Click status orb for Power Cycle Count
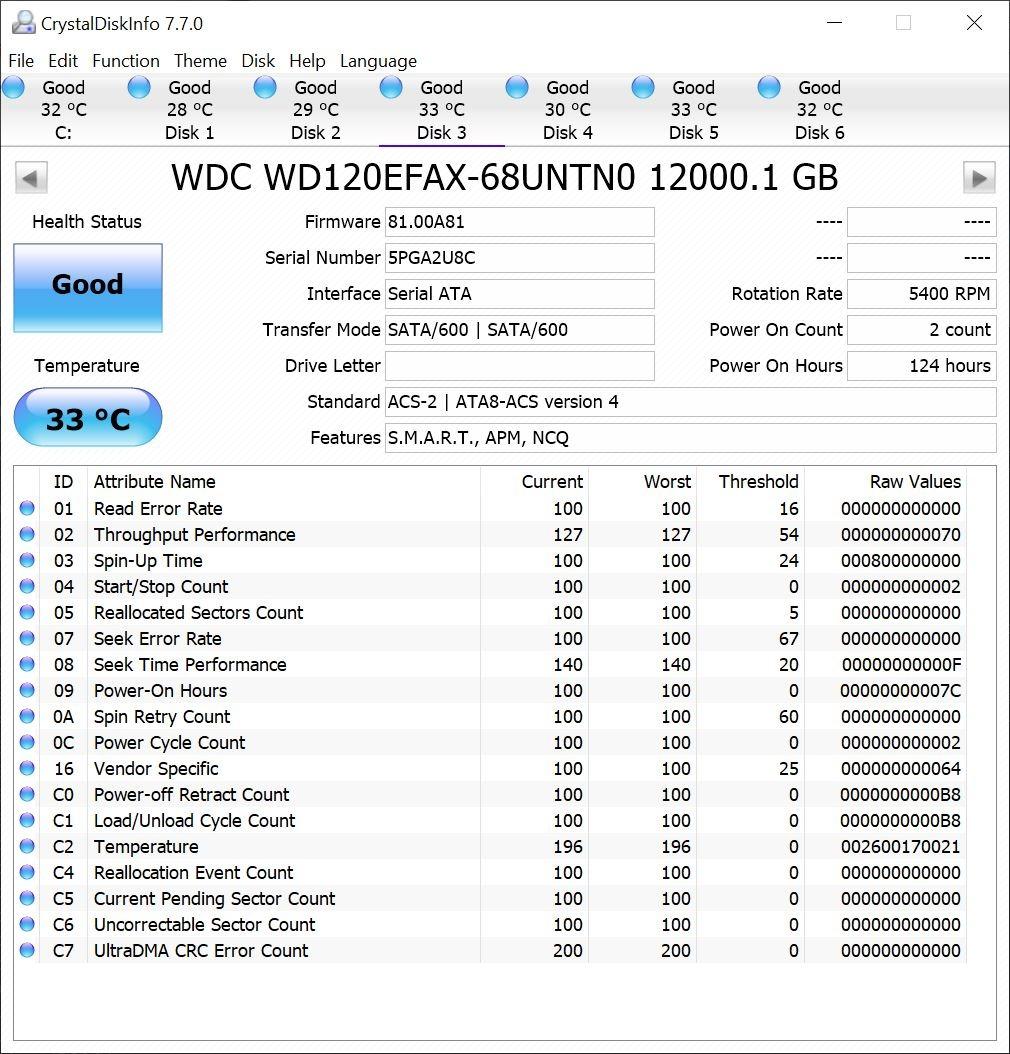This screenshot has height=1054, width=1010. [x=27, y=742]
